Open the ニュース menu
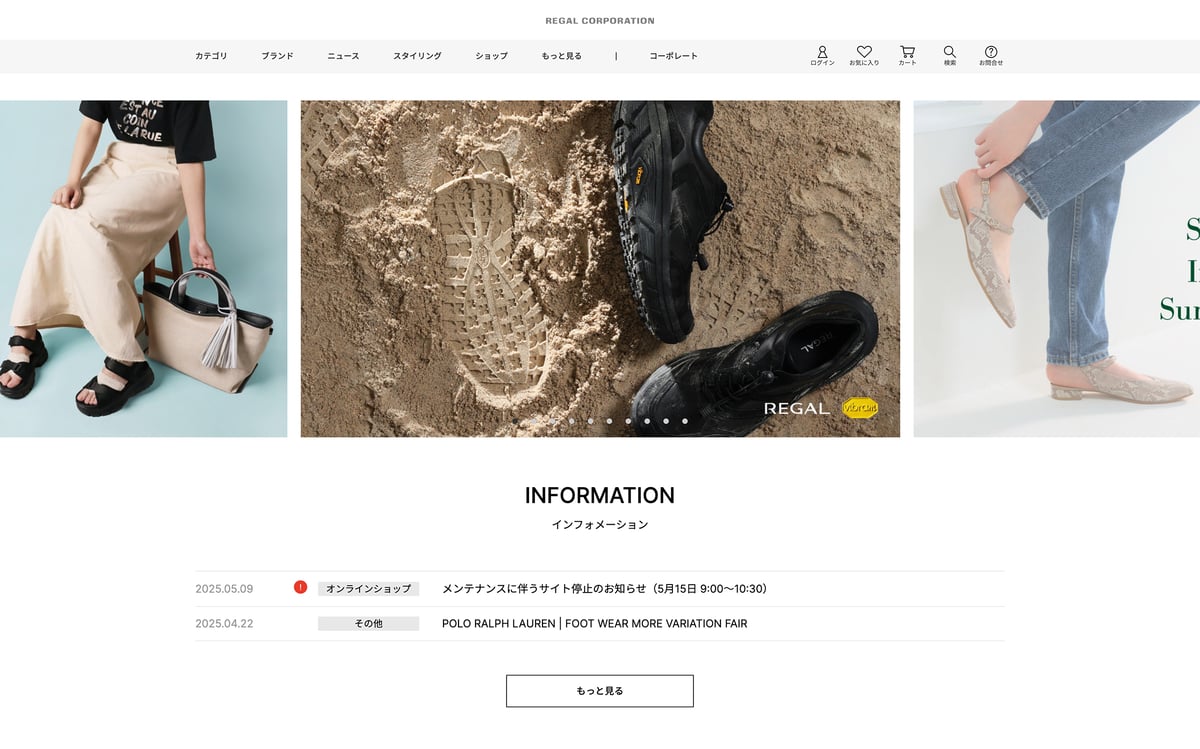Image resolution: width=1200 pixels, height=749 pixels. [343, 56]
